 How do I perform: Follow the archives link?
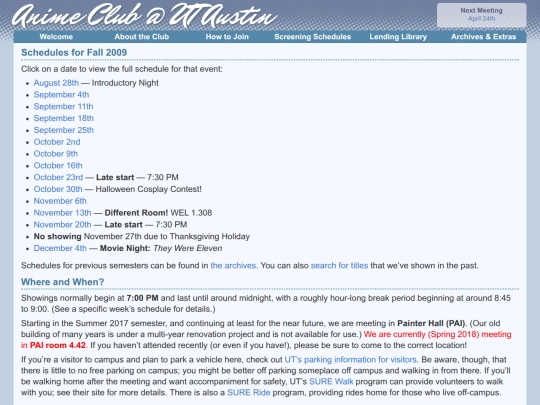point(233,266)
